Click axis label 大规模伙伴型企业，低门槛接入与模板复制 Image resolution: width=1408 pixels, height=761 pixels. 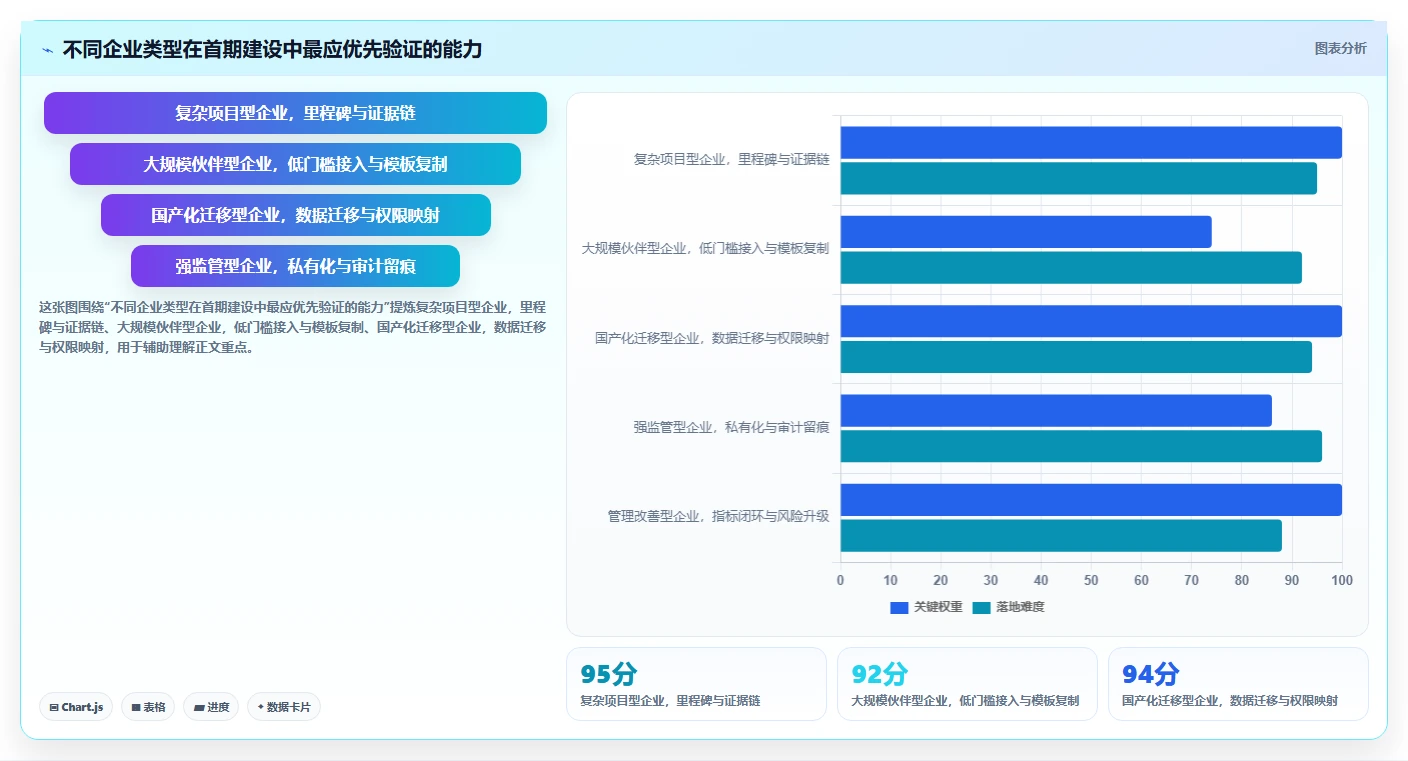pos(705,248)
